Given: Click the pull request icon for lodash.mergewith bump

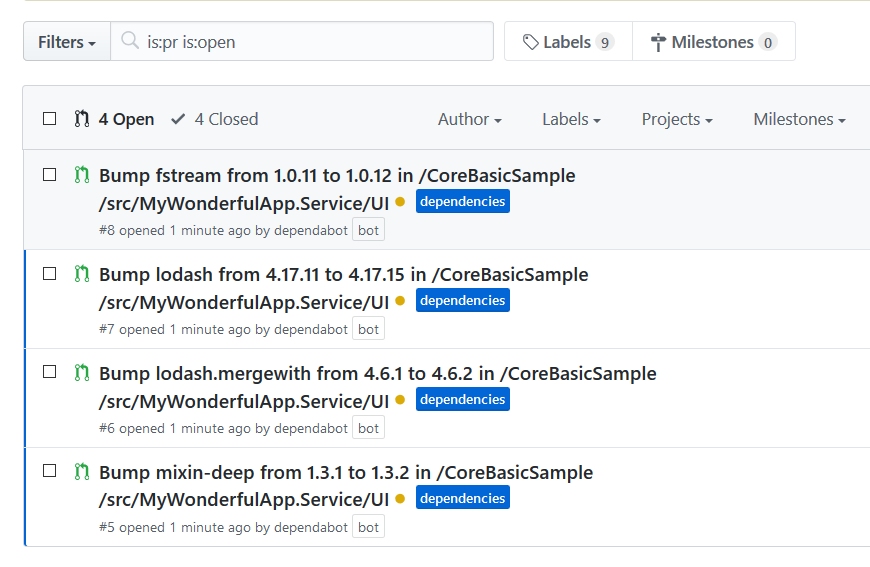Looking at the screenshot, I should [x=82, y=373].
